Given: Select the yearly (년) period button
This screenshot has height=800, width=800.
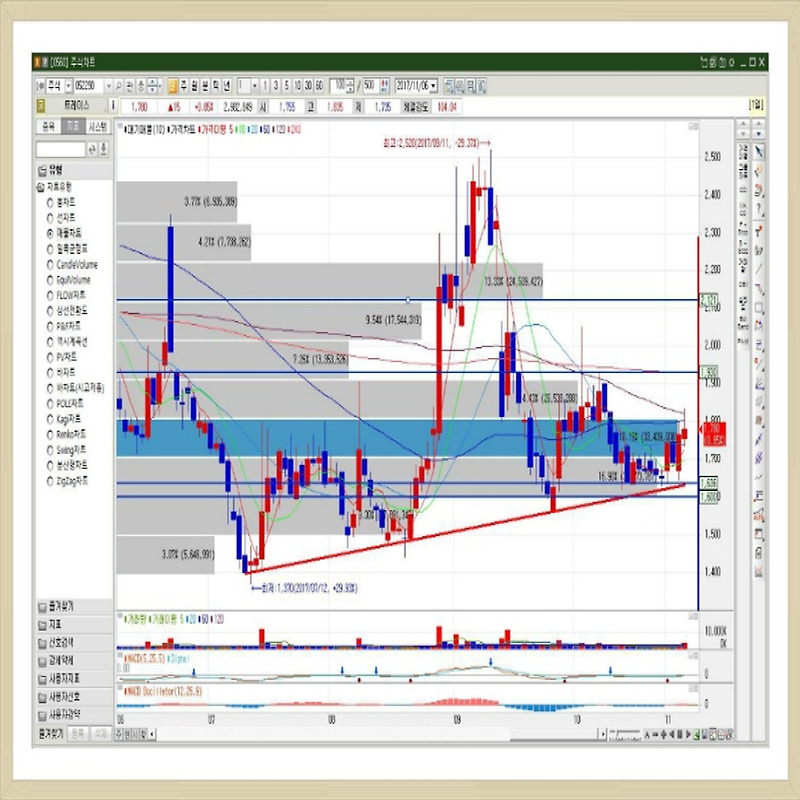Looking at the screenshot, I should click(x=227, y=86).
